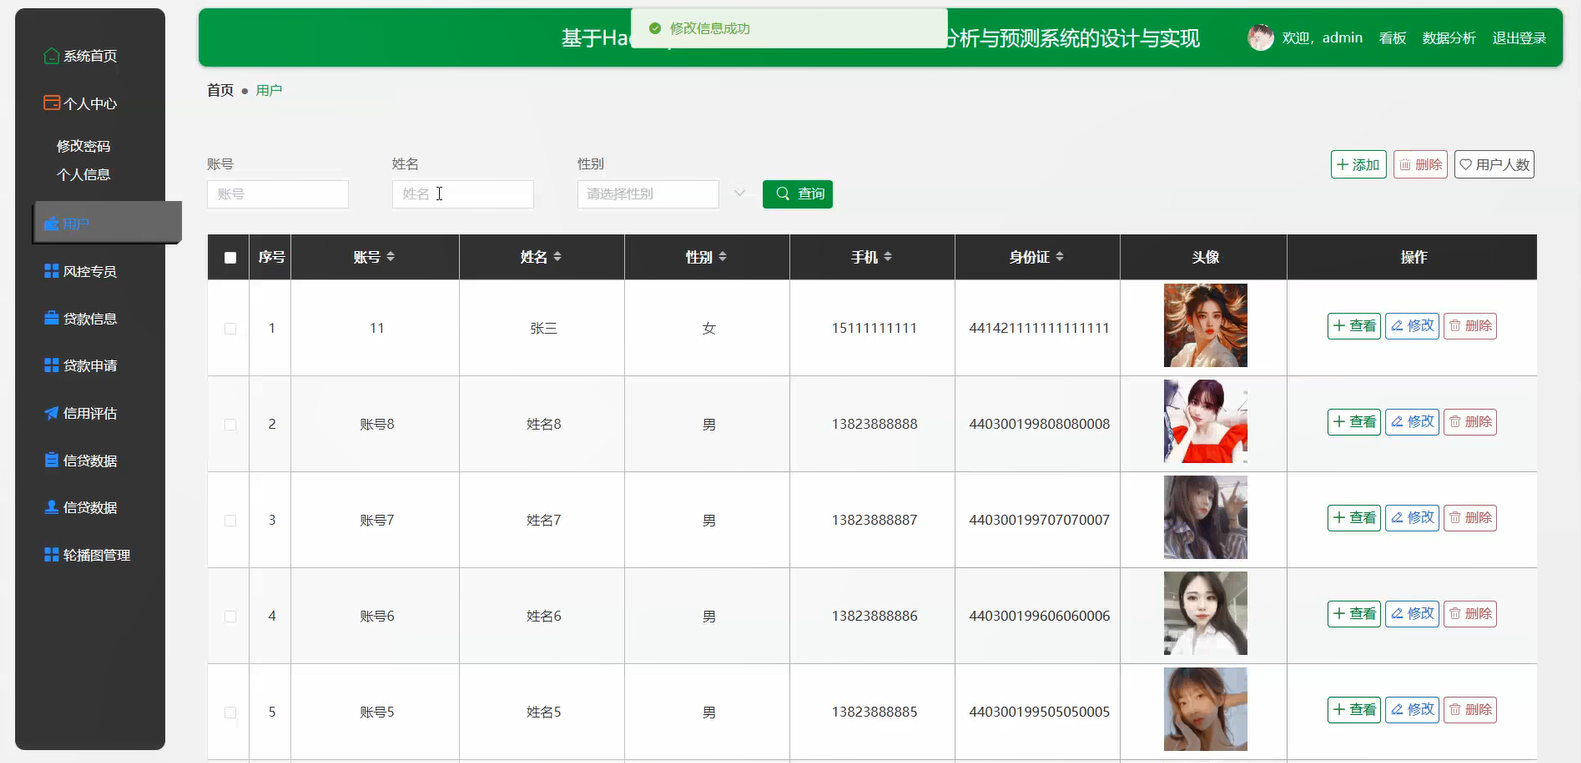Toggle the select-all checkbox in the table header
This screenshot has height=763, width=1581.
(x=230, y=258)
